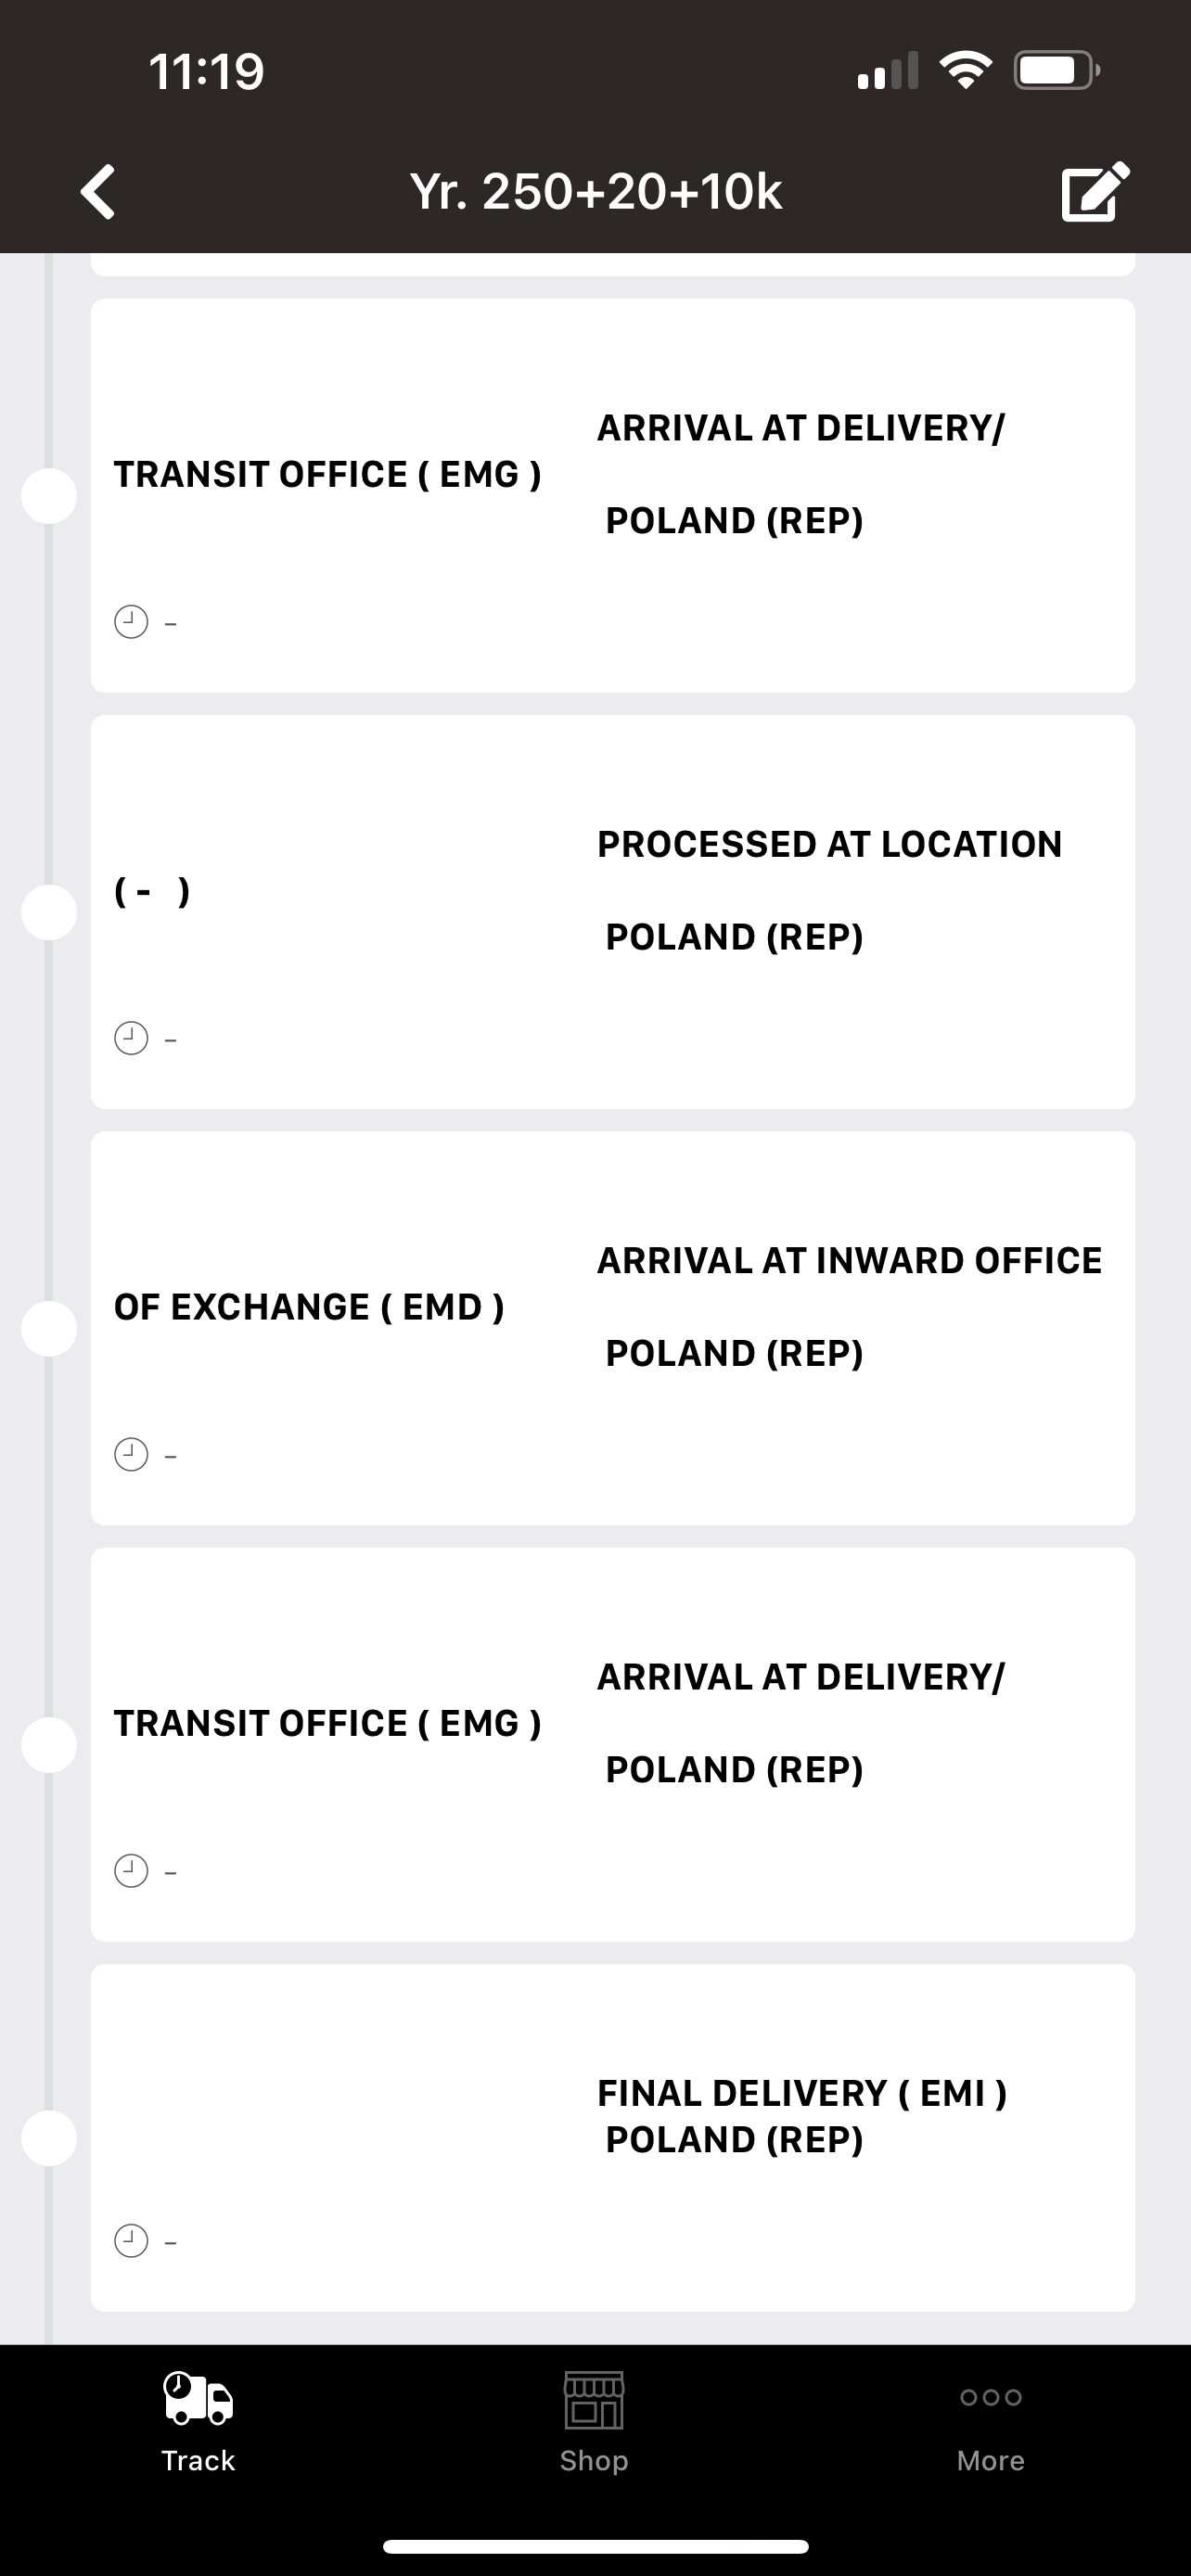This screenshot has width=1191, height=2576.
Task: Select the Processed at Location timeline marker
Action: (49, 912)
